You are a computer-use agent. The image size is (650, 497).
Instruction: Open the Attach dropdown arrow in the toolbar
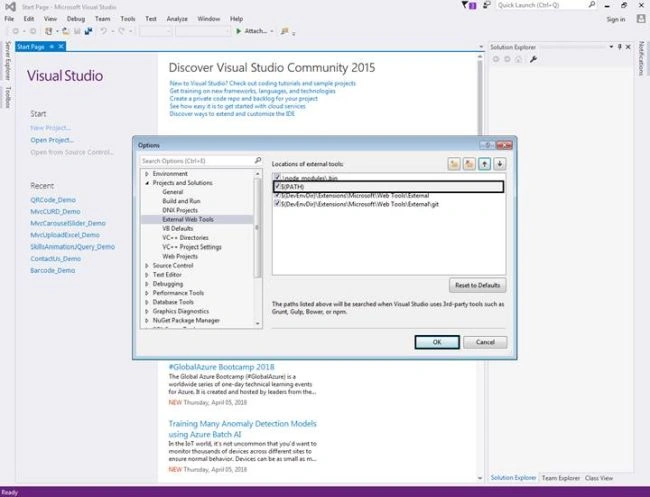coord(272,31)
